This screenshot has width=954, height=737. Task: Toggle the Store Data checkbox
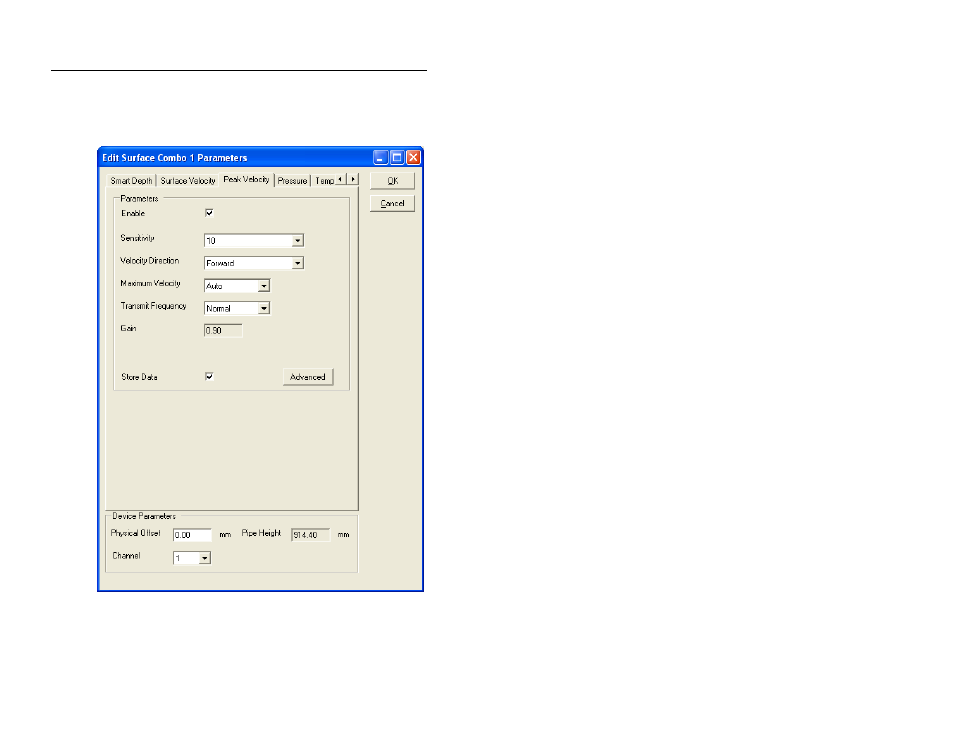(x=209, y=377)
